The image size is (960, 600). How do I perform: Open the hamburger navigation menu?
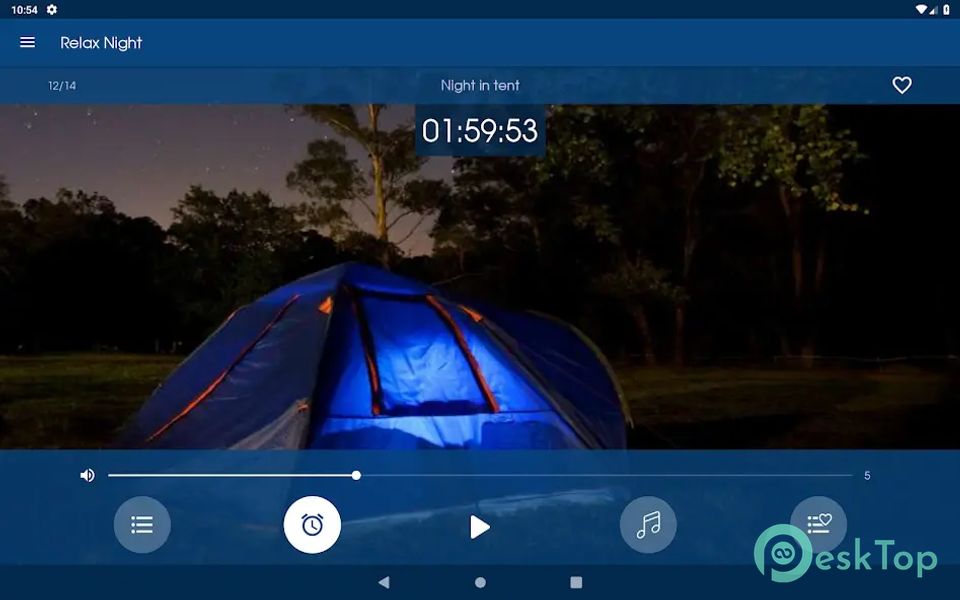coord(28,42)
